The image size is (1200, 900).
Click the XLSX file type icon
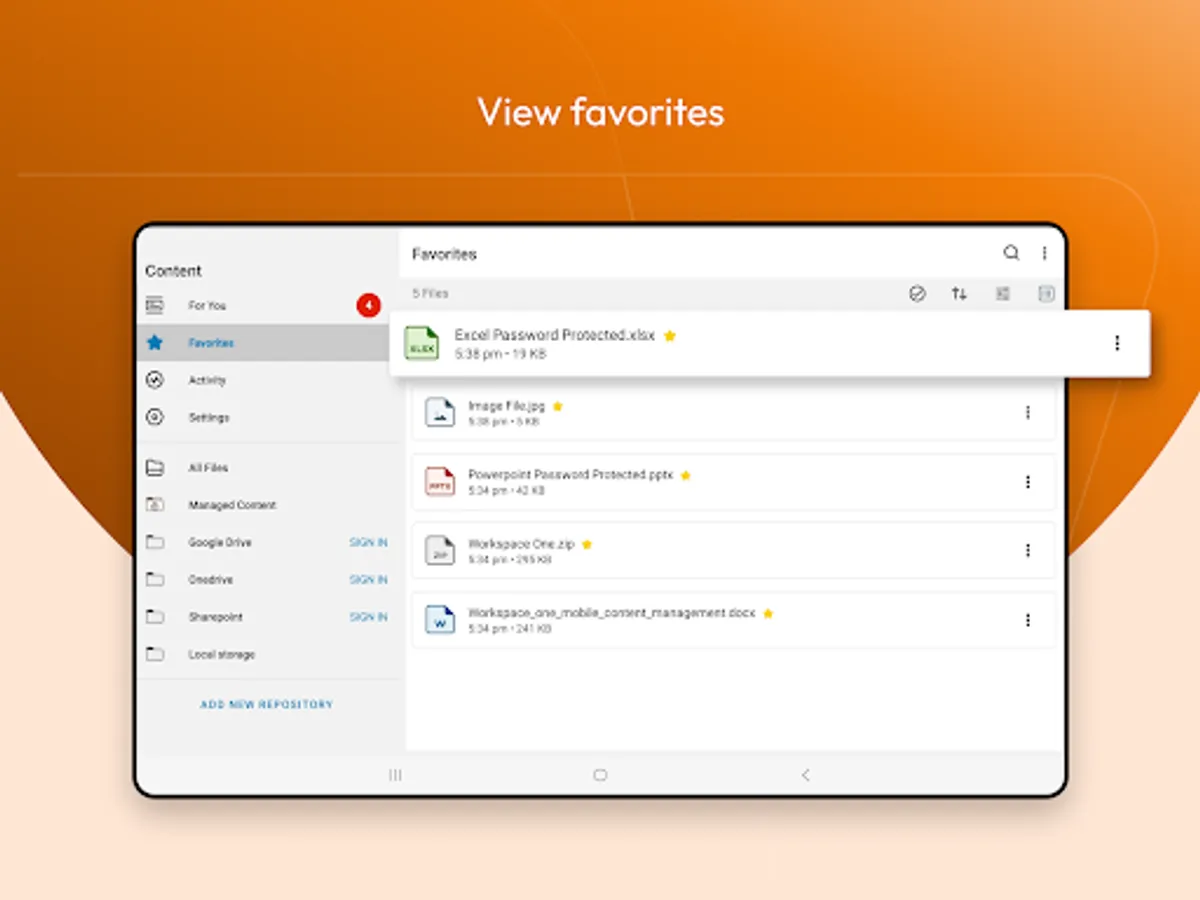(421, 343)
